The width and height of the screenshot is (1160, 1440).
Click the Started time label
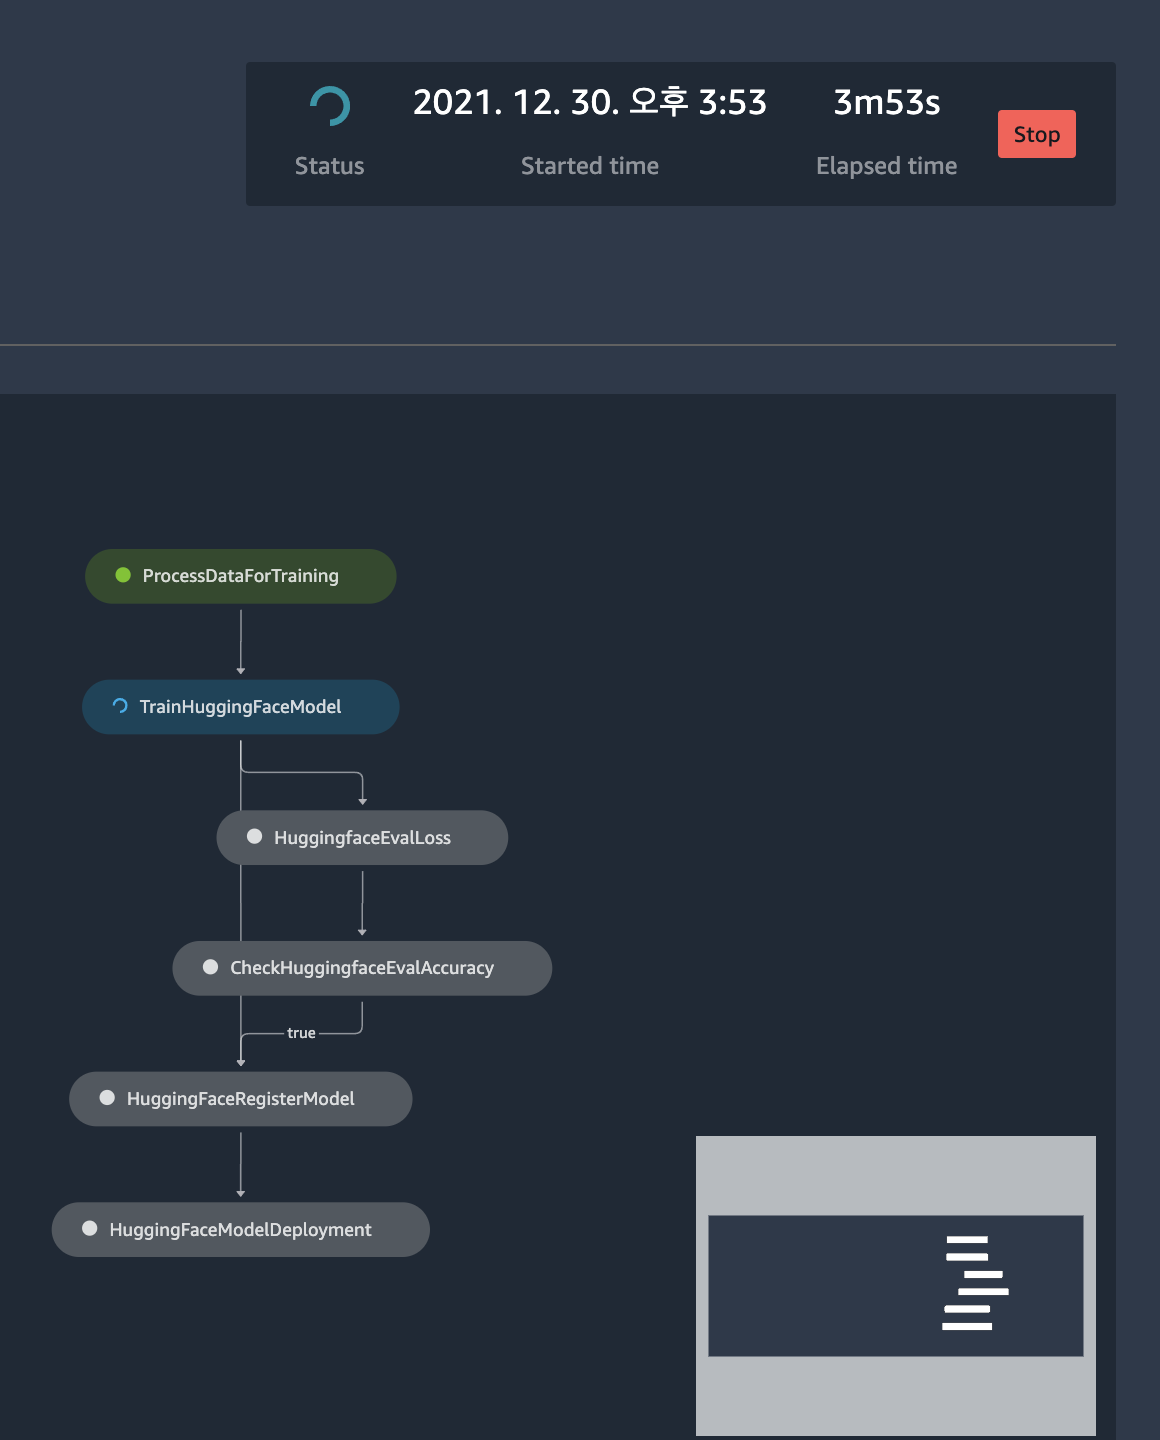pos(590,166)
